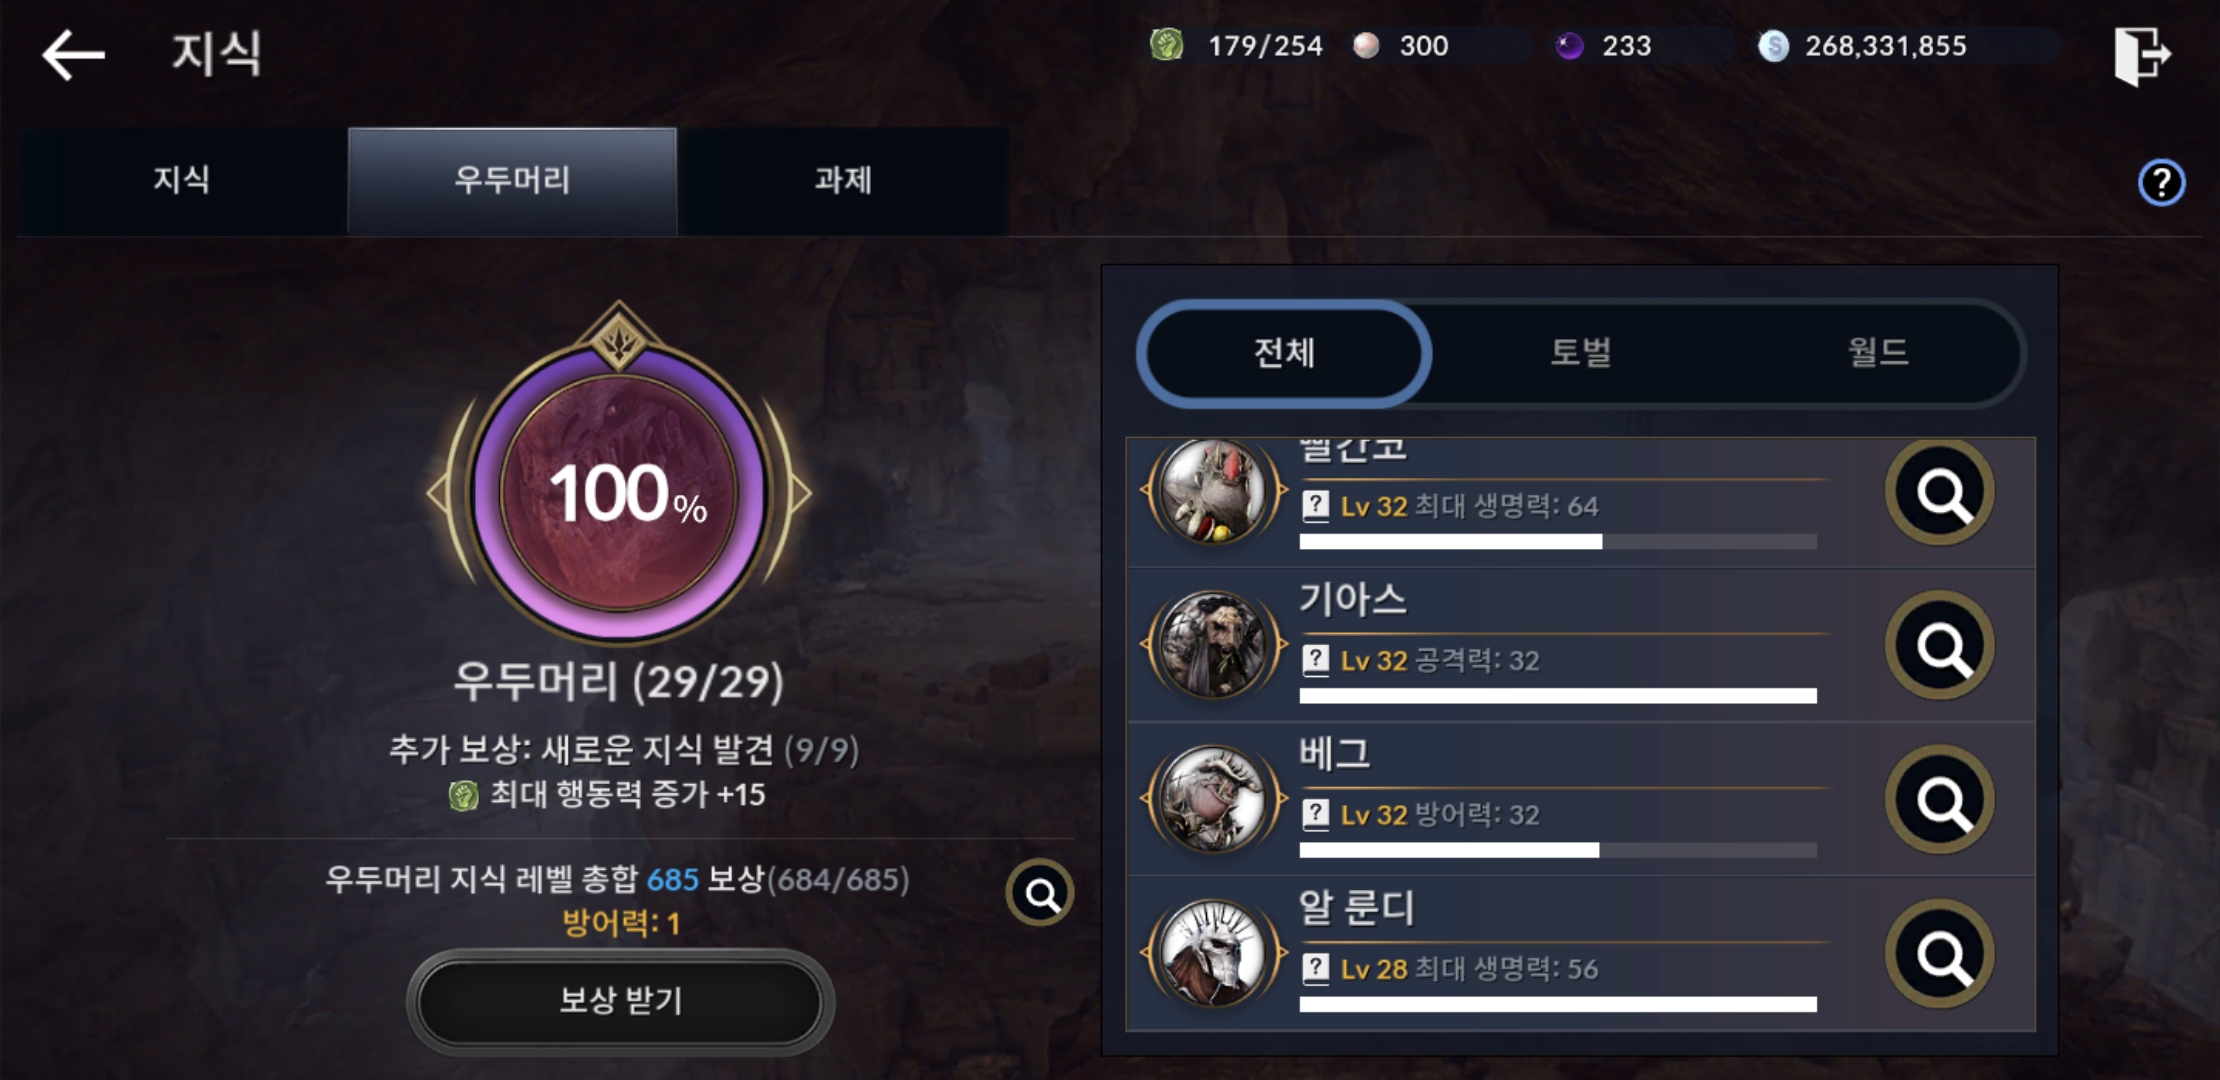Tap the green energy 179/254 icon
The image size is (2220, 1080).
pos(1166,45)
